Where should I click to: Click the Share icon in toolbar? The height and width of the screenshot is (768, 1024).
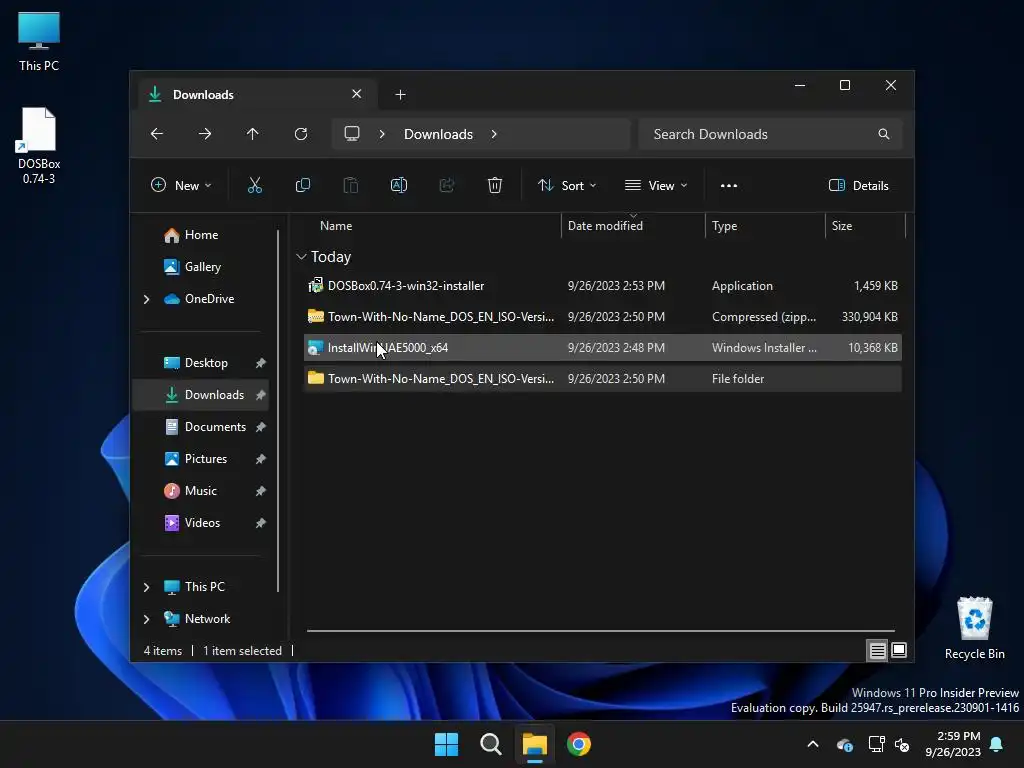(x=447, y=185)
